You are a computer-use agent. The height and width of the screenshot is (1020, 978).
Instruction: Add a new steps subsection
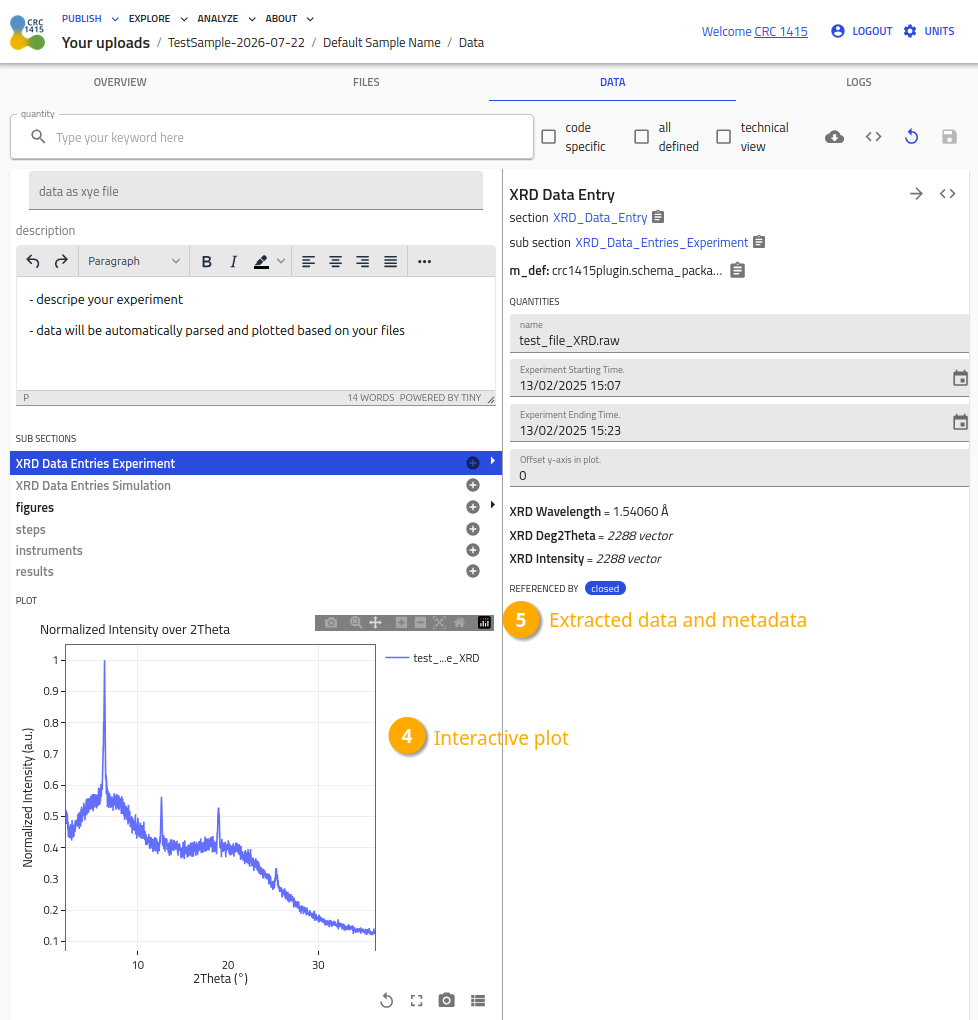pos(473,529)
